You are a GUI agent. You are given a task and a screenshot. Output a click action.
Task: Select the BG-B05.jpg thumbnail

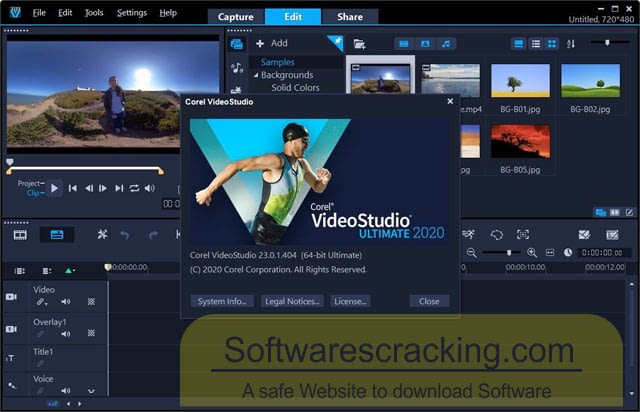coord(520,141)
